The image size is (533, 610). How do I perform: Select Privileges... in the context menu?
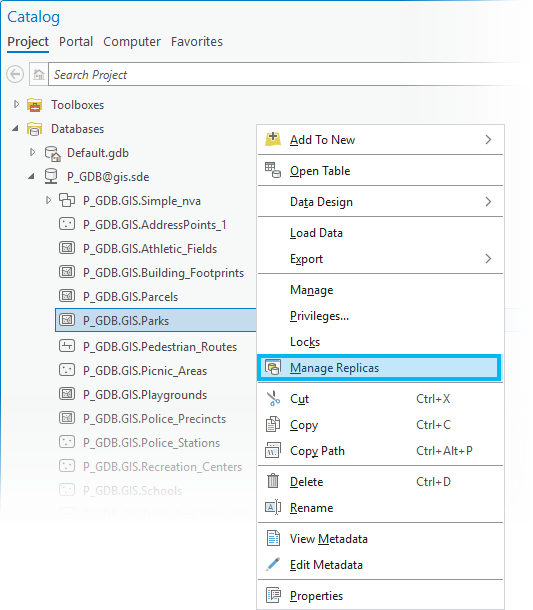[x=319, y=316]
